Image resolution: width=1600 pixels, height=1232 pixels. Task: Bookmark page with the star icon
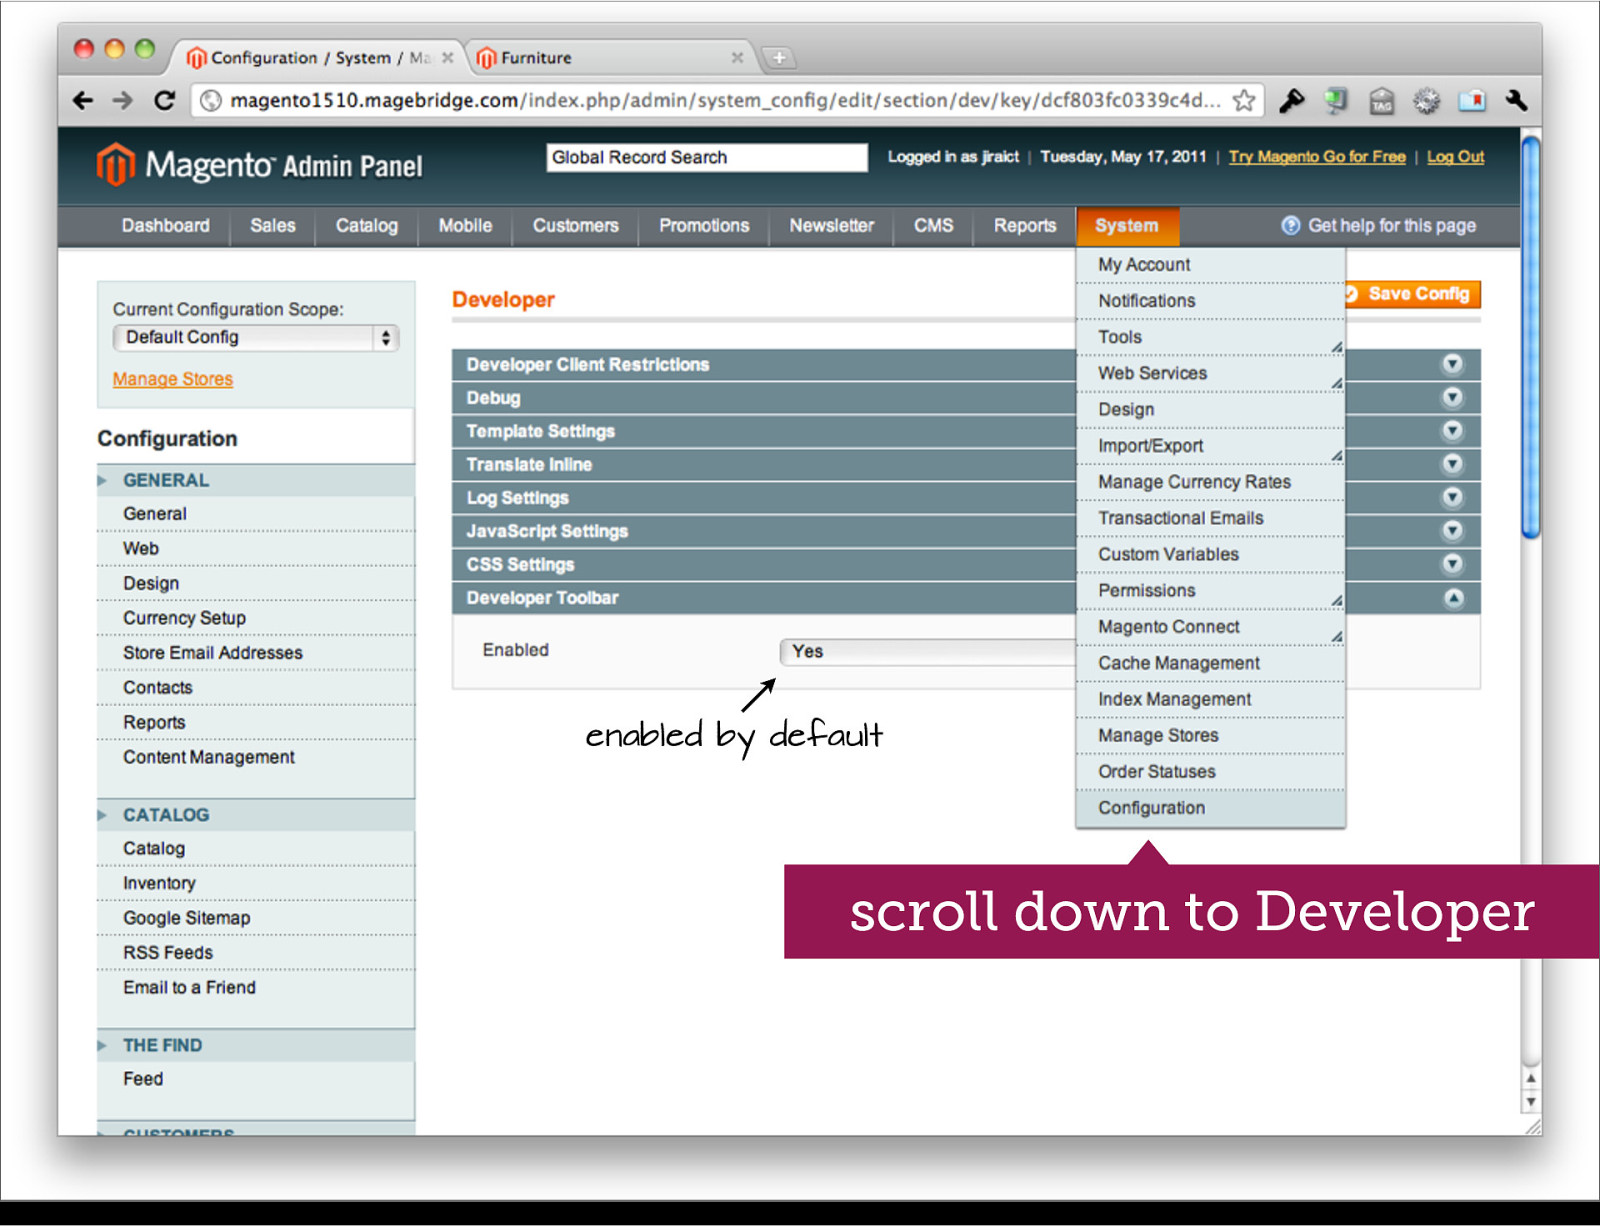click(x=1244, y=101)
